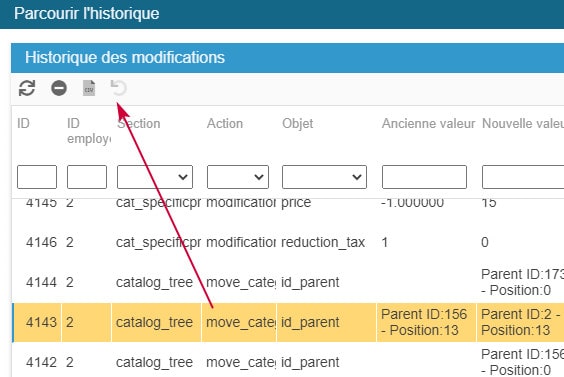The height and width of the screenshot is (377, 564).
Task: Click the undo arrow icon in toolbar
Action: point(119,88)
